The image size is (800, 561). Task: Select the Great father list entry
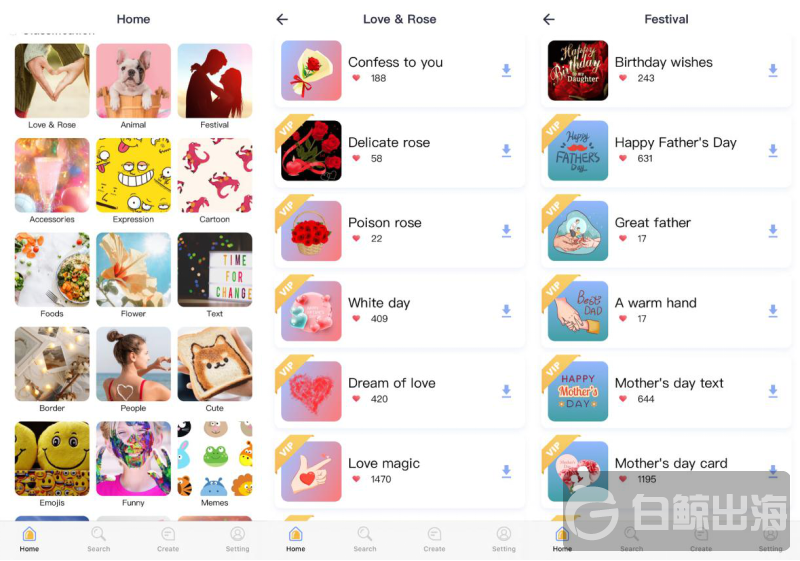(666, 231)
